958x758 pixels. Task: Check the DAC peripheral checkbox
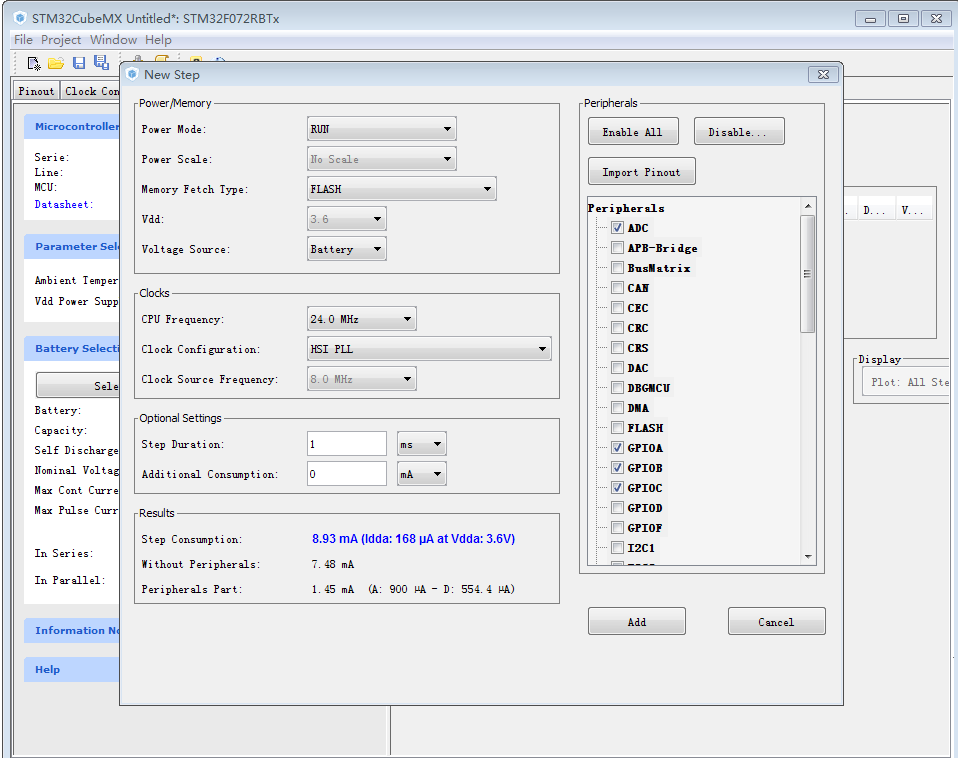tap(617, 368)
